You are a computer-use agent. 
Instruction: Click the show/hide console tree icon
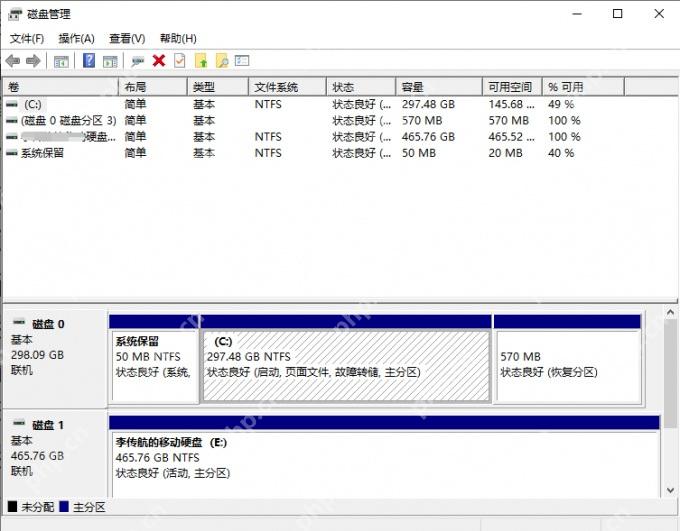(61, 62)
